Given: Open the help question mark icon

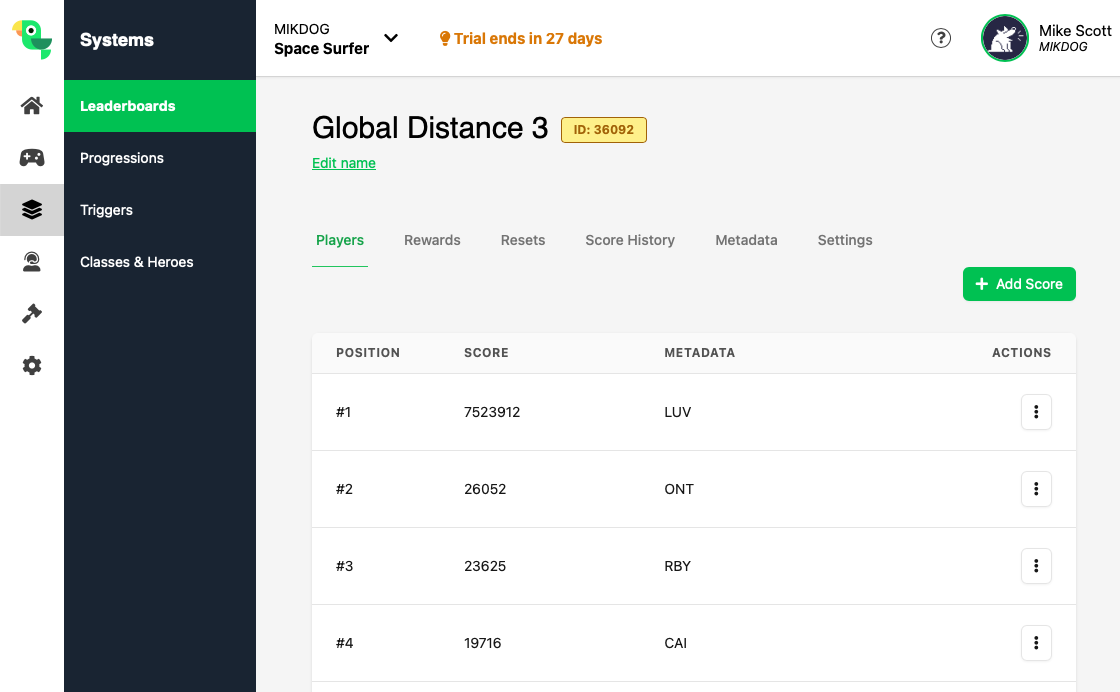Looking at the screenshot, I should pos(941,38).
